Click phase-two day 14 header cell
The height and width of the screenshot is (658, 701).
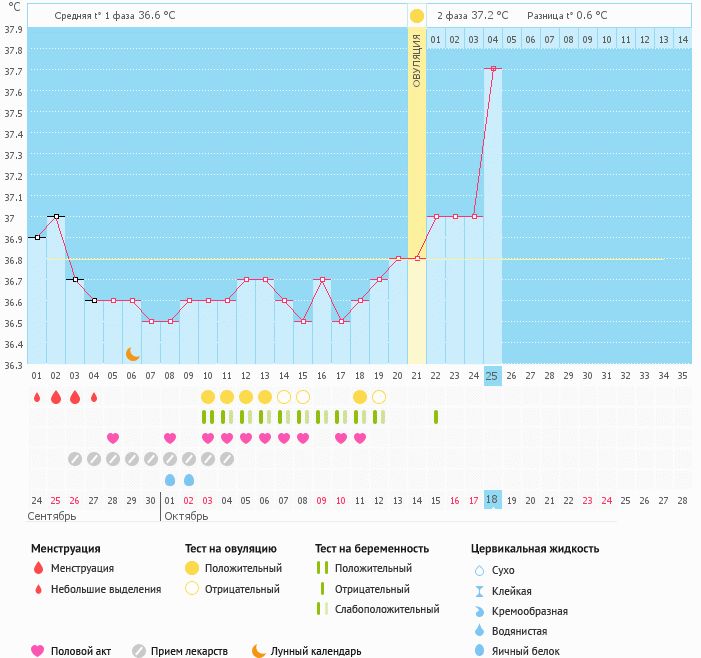(x=683, y=39)
